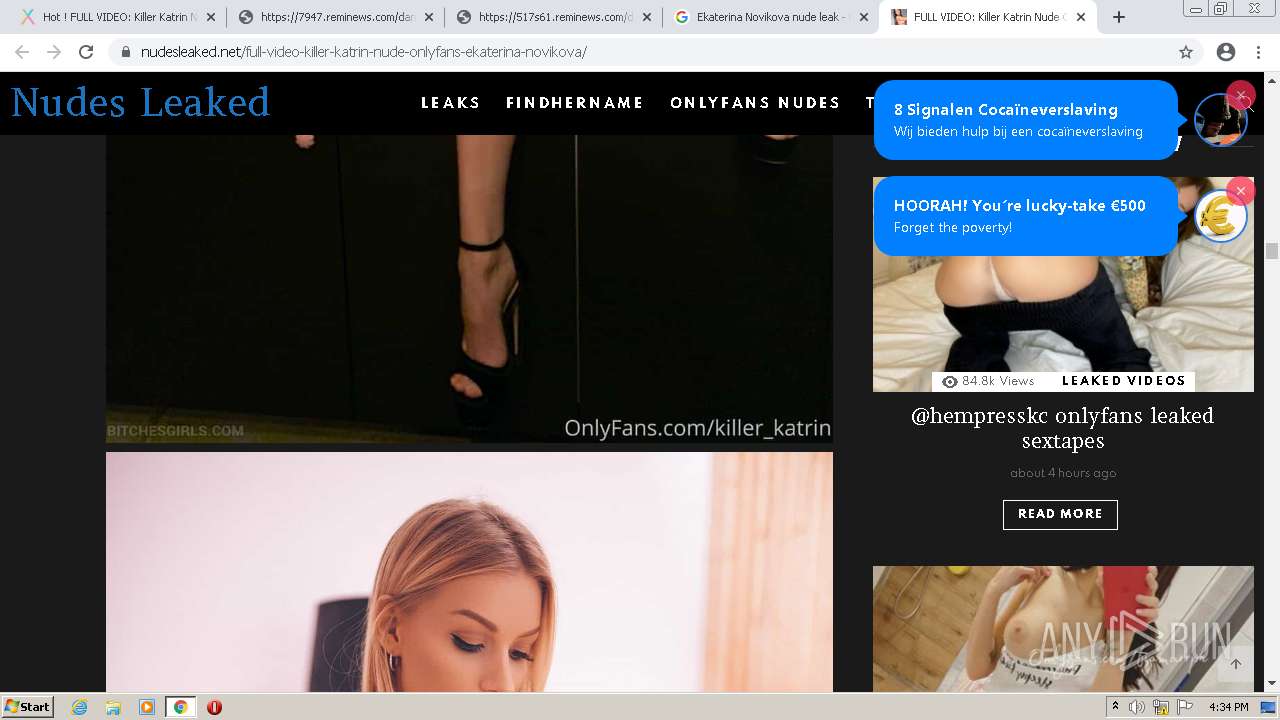Screen dimensions: 1280x720
Task: Switch to the 517s61.reminews.com tab
Action: click(553, 17)
